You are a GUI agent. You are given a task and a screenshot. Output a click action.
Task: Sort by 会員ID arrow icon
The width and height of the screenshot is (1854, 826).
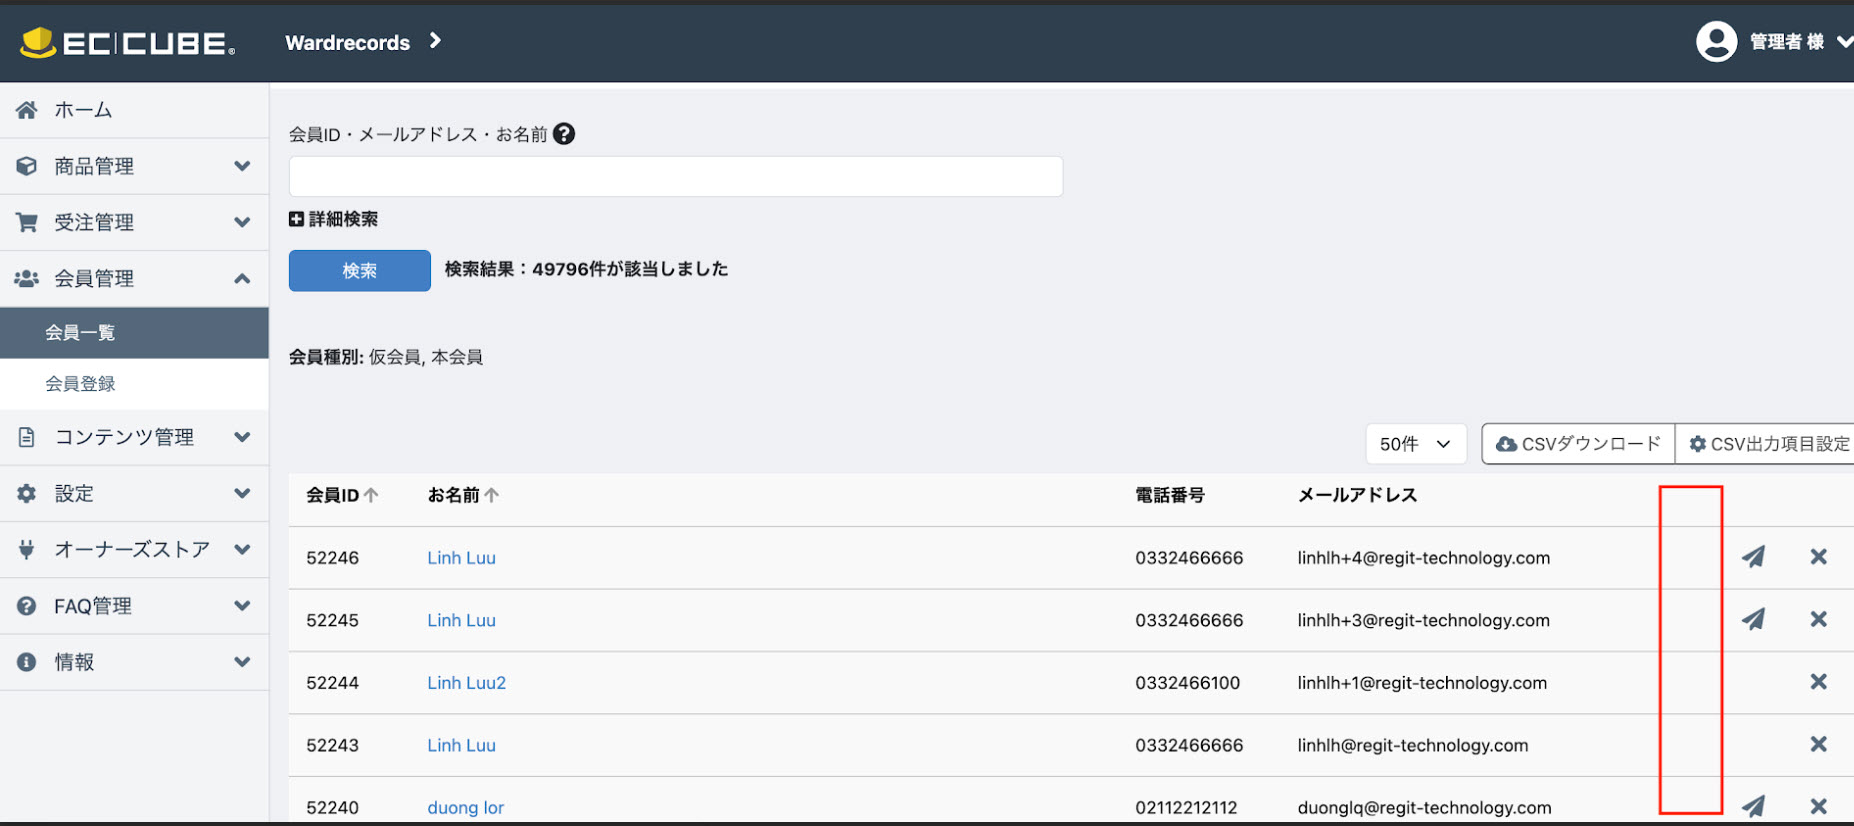(371, 495)
